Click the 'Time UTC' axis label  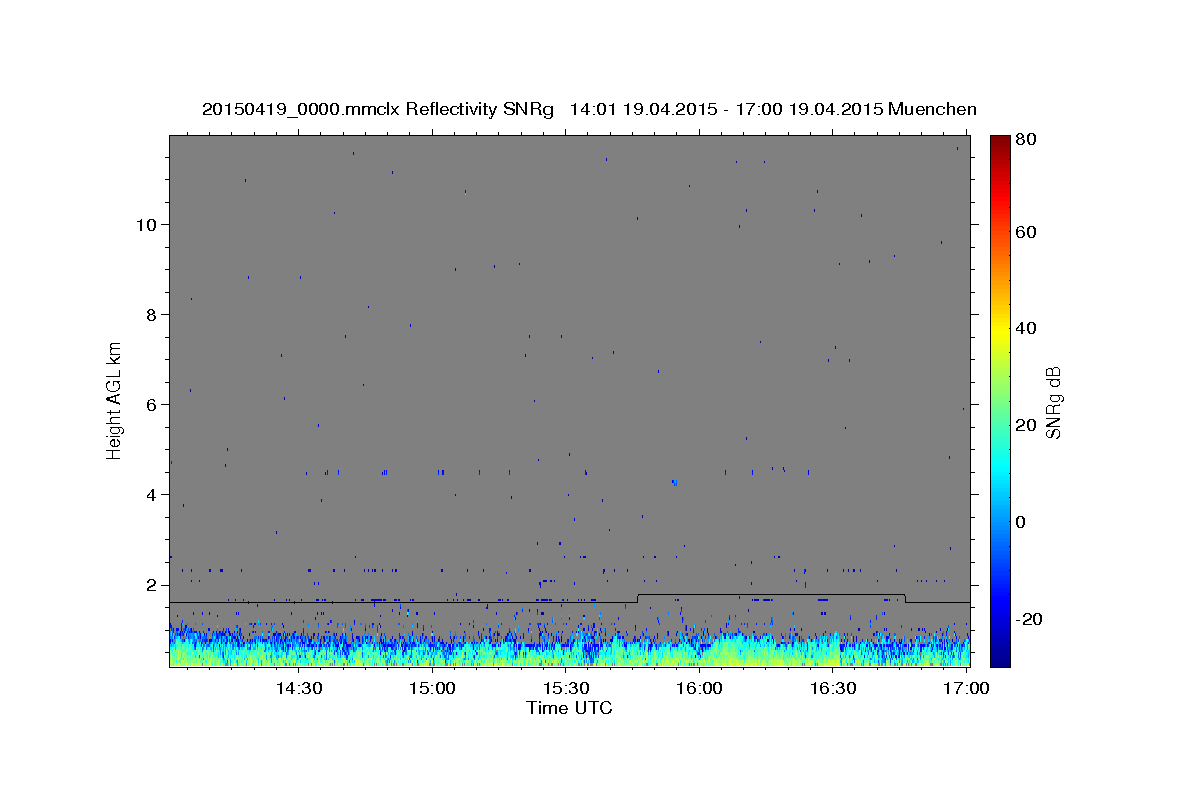click(x=569, y=708)
